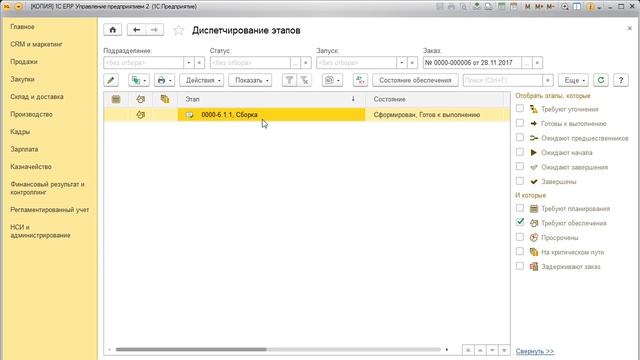This screenshot has width=640, height=360.
Task: Uncheck the Требуют обеспечения checkbox
Action: 520,222
